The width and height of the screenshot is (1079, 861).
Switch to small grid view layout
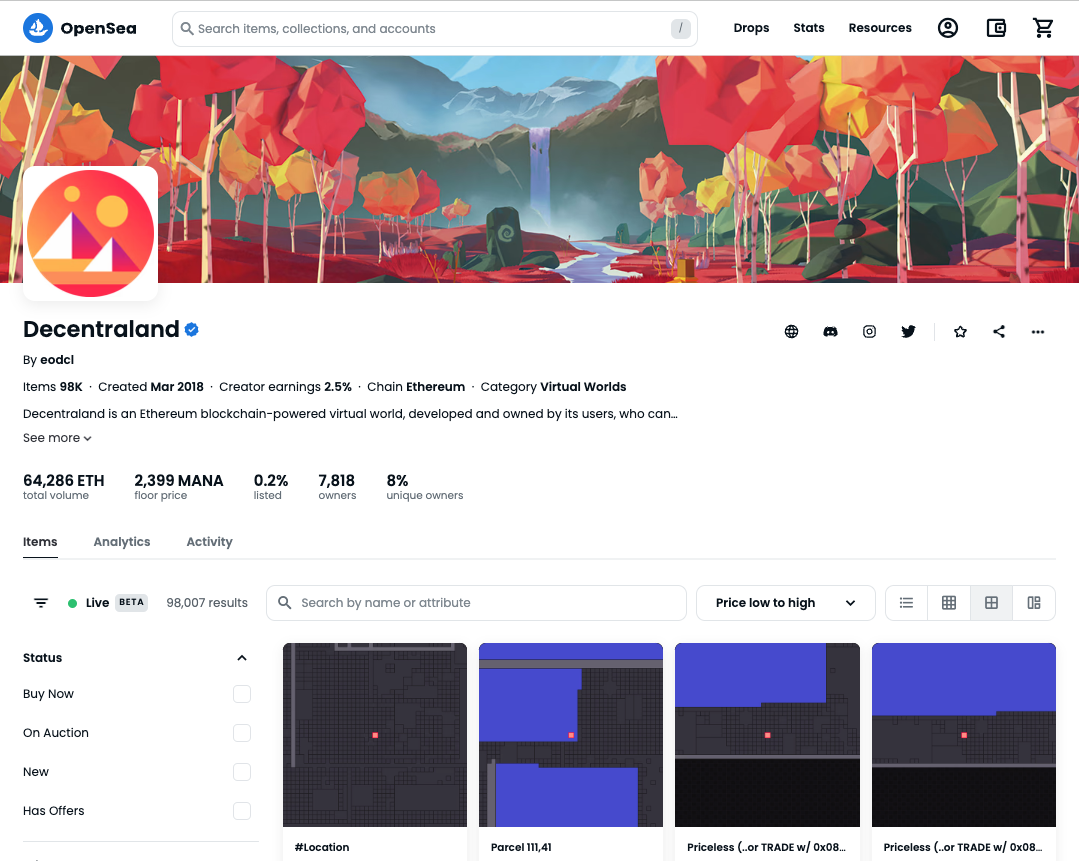click(949, 603)
